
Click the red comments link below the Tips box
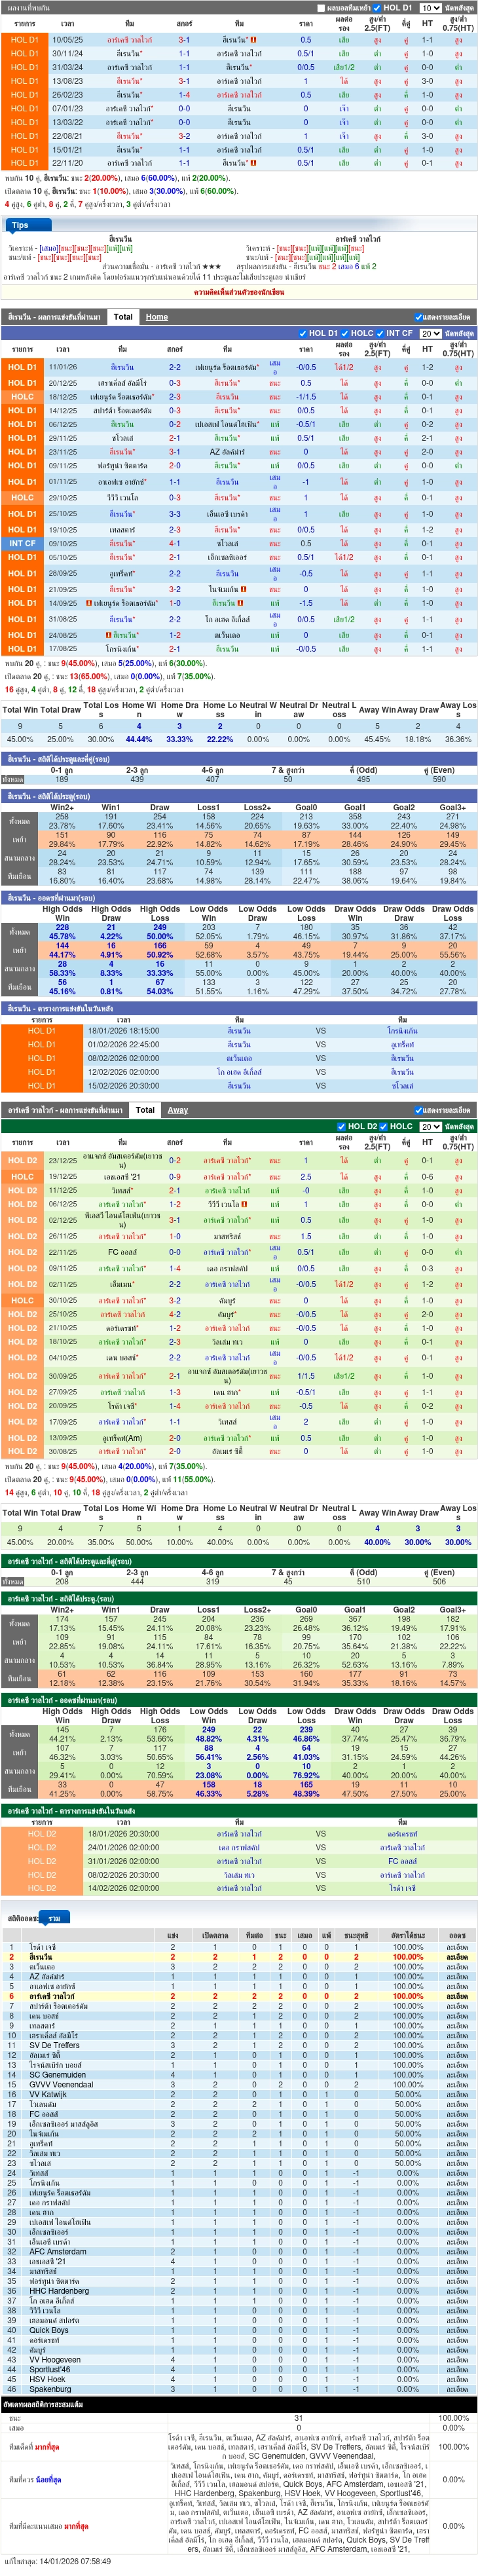[x=239, y=292]
